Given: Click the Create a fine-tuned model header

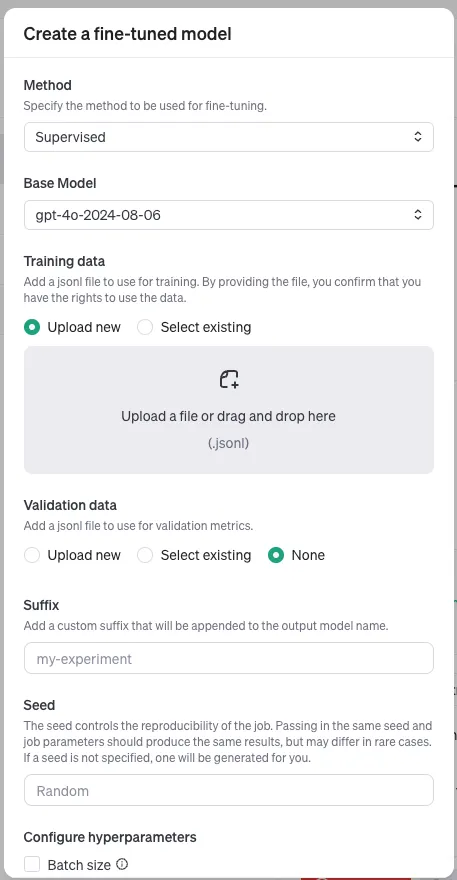Looking at the screenshot, I should 127,34.
